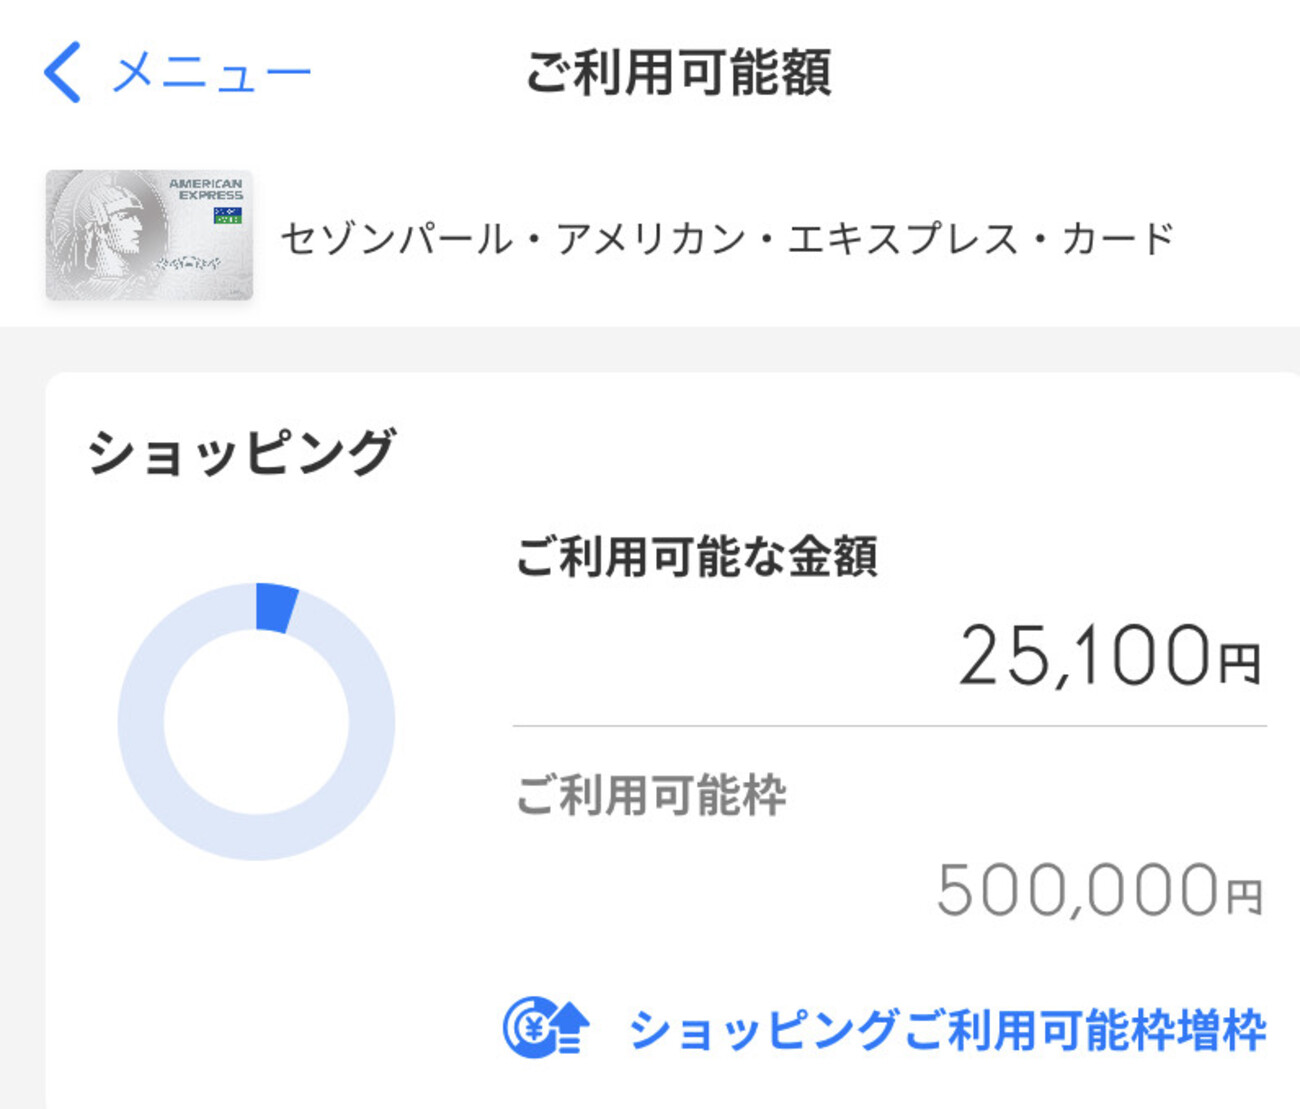1300x1109 pixels.
Task: Tap the 円 symbol beside 500,000
Action: (1244, 896)
